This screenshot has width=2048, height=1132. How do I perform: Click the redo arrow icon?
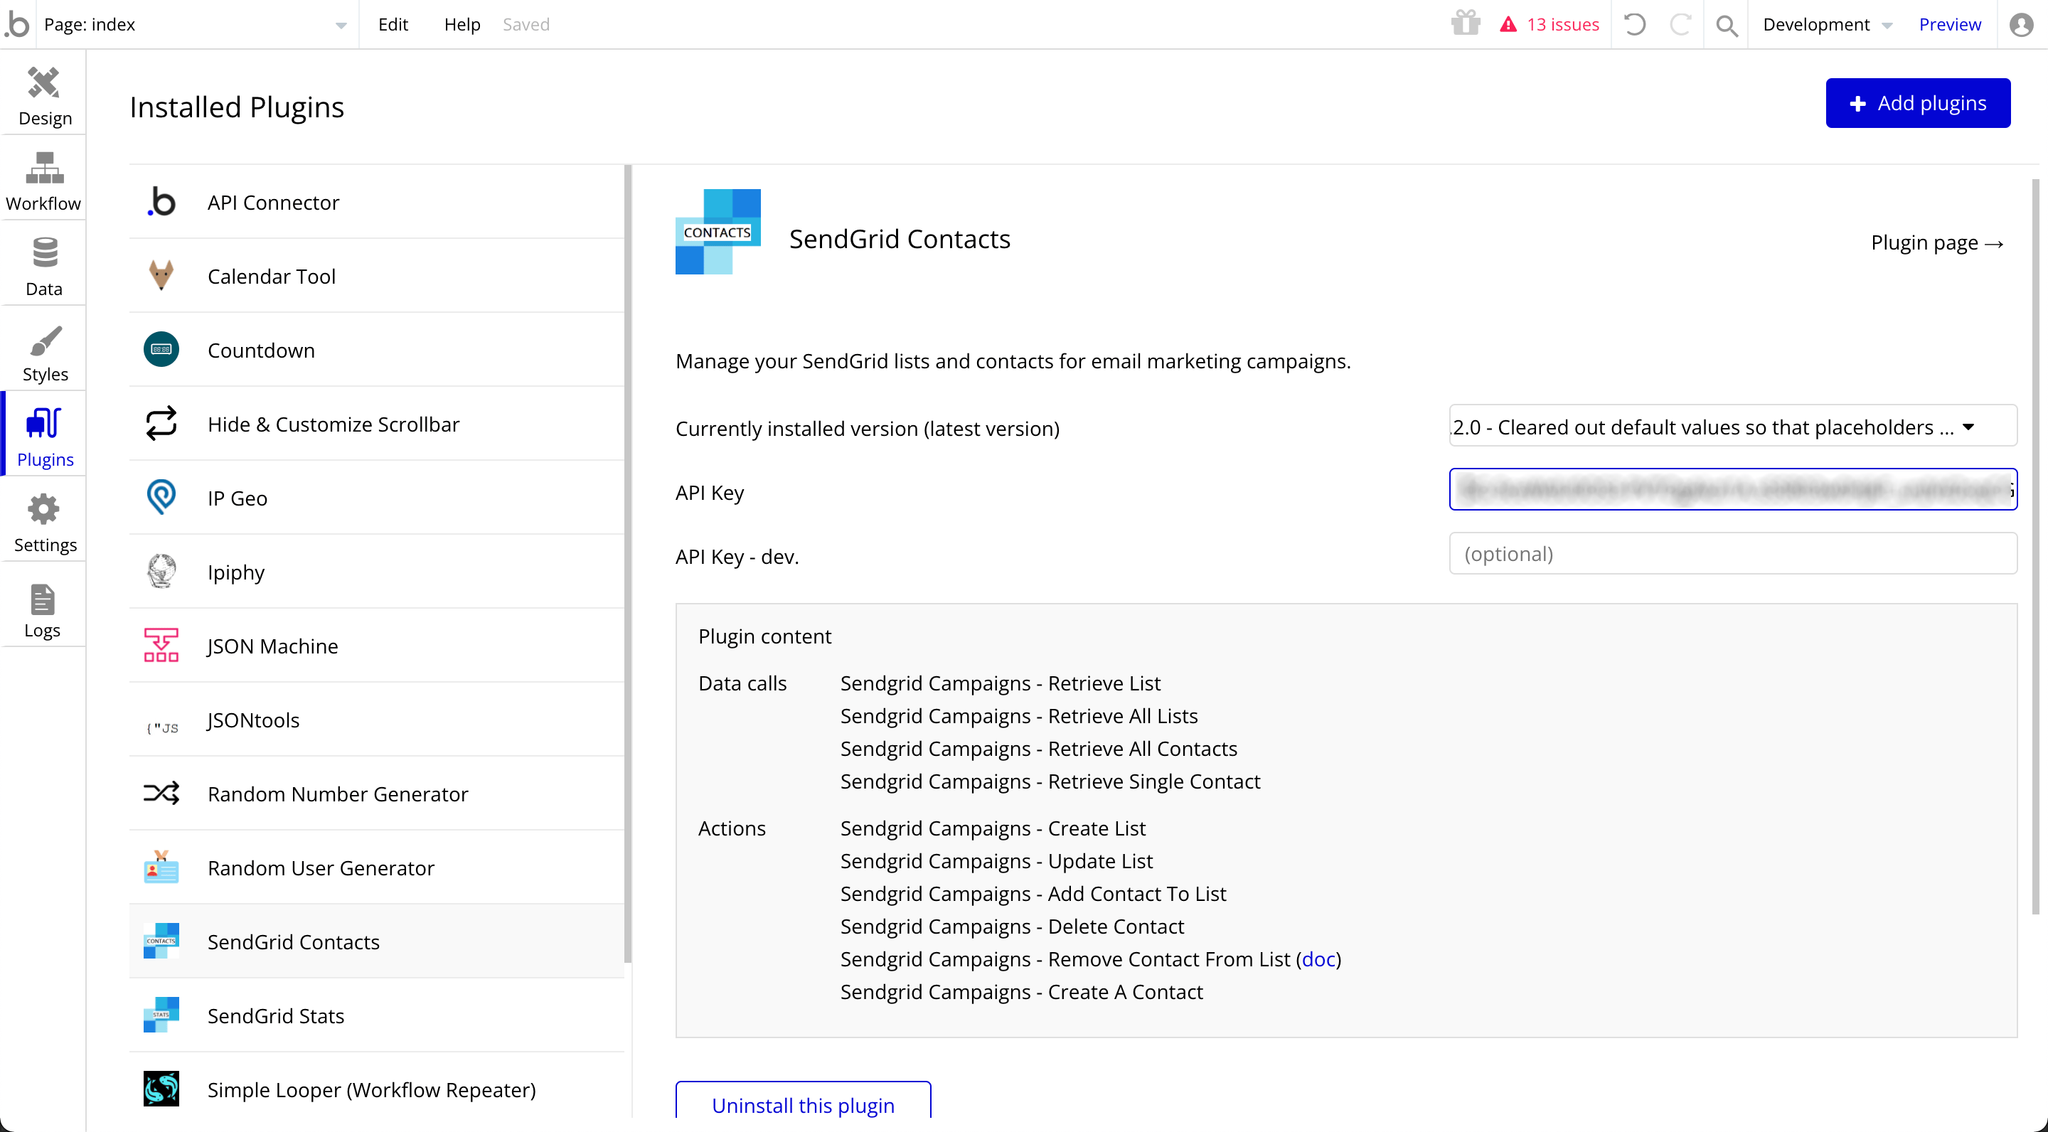click(1681, 24)
